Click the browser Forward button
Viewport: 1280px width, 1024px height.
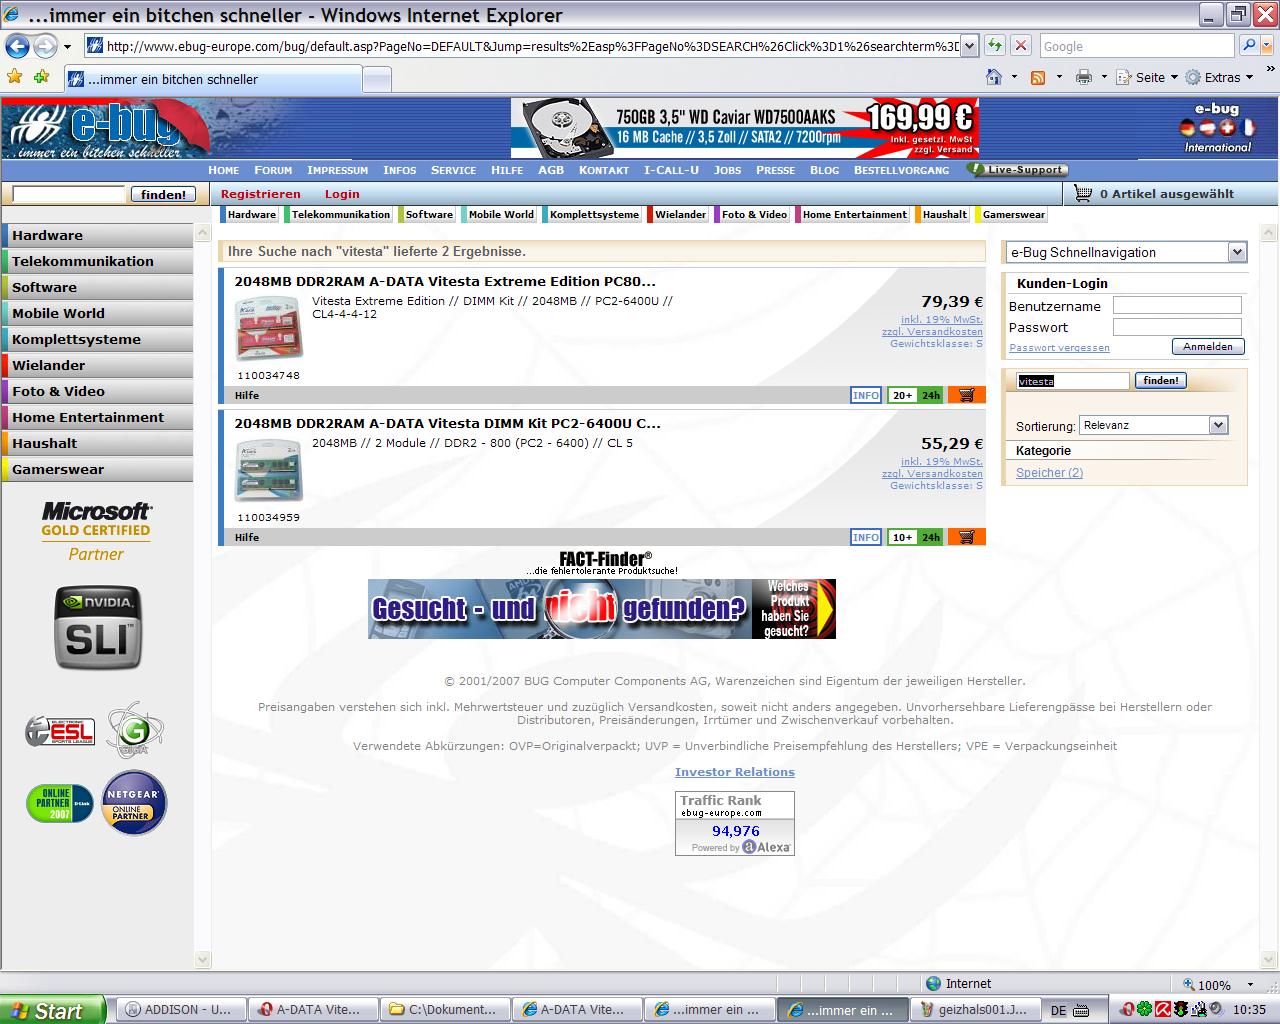point(45,46)
